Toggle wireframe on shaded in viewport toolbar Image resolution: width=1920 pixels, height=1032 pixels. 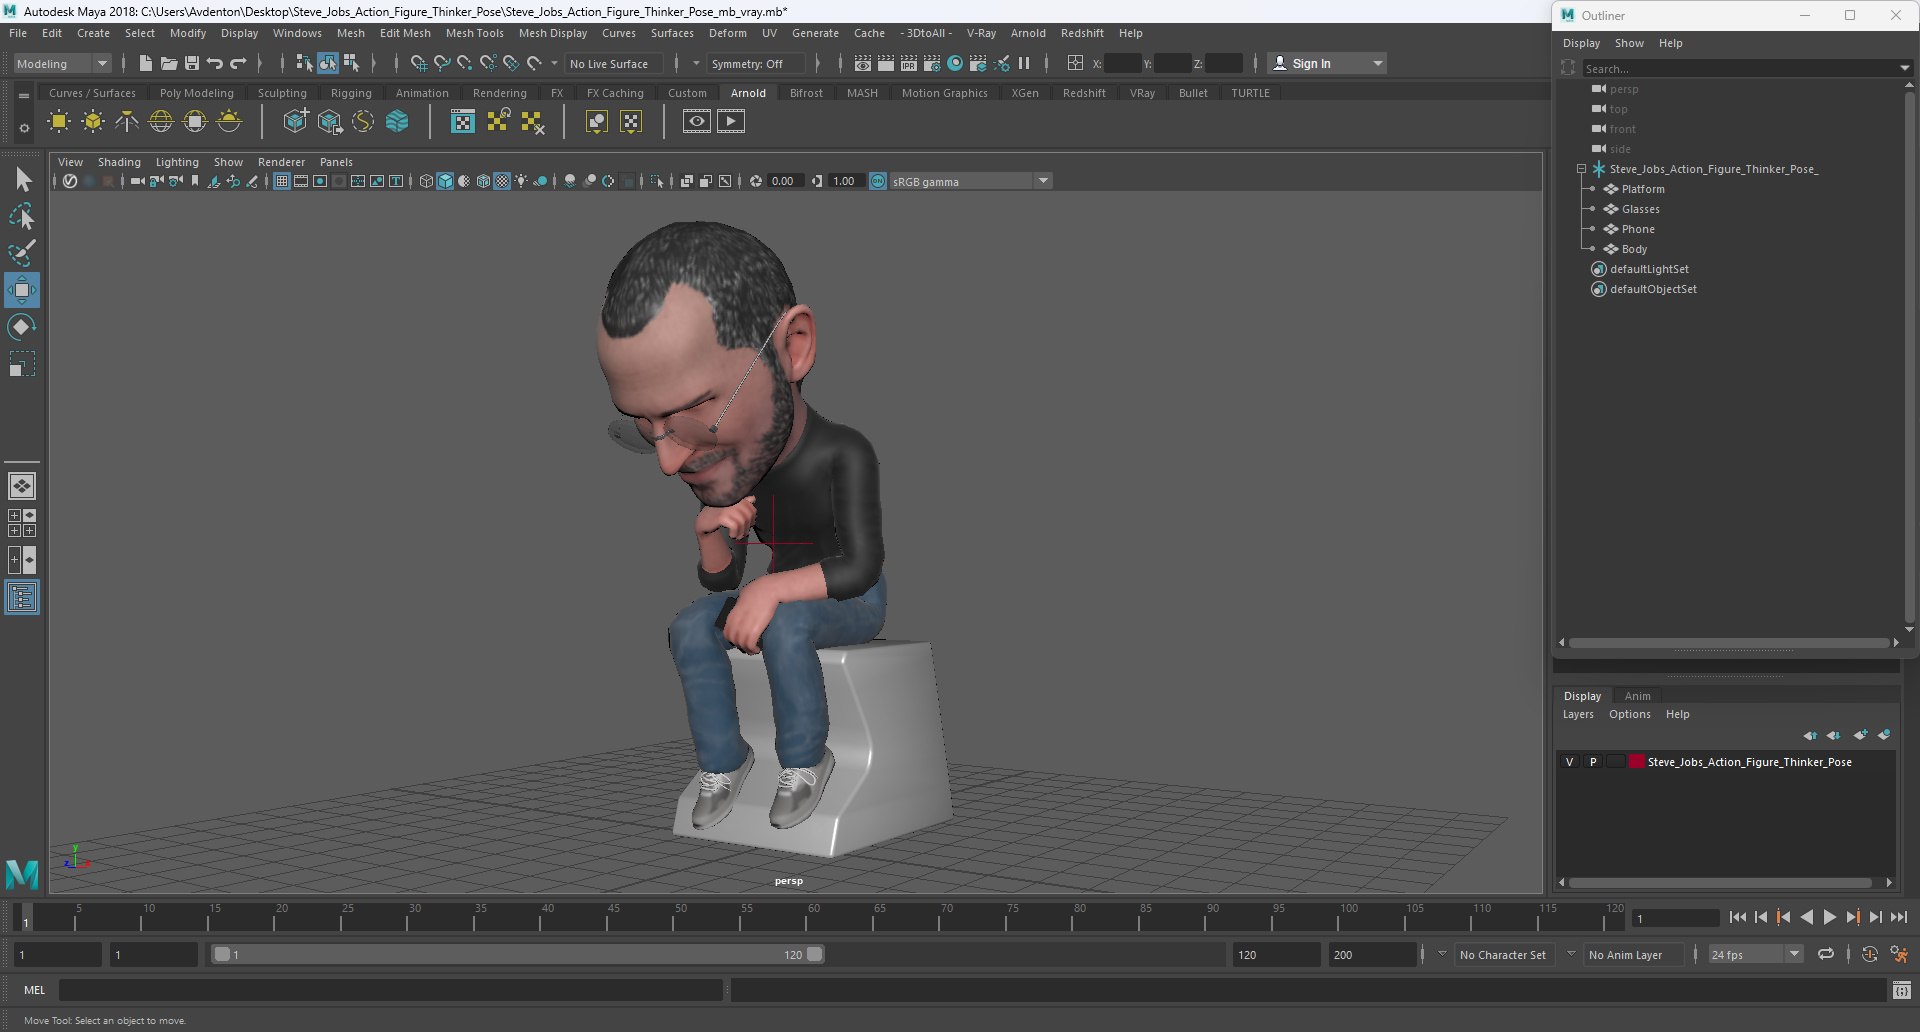tap(483, 181)
